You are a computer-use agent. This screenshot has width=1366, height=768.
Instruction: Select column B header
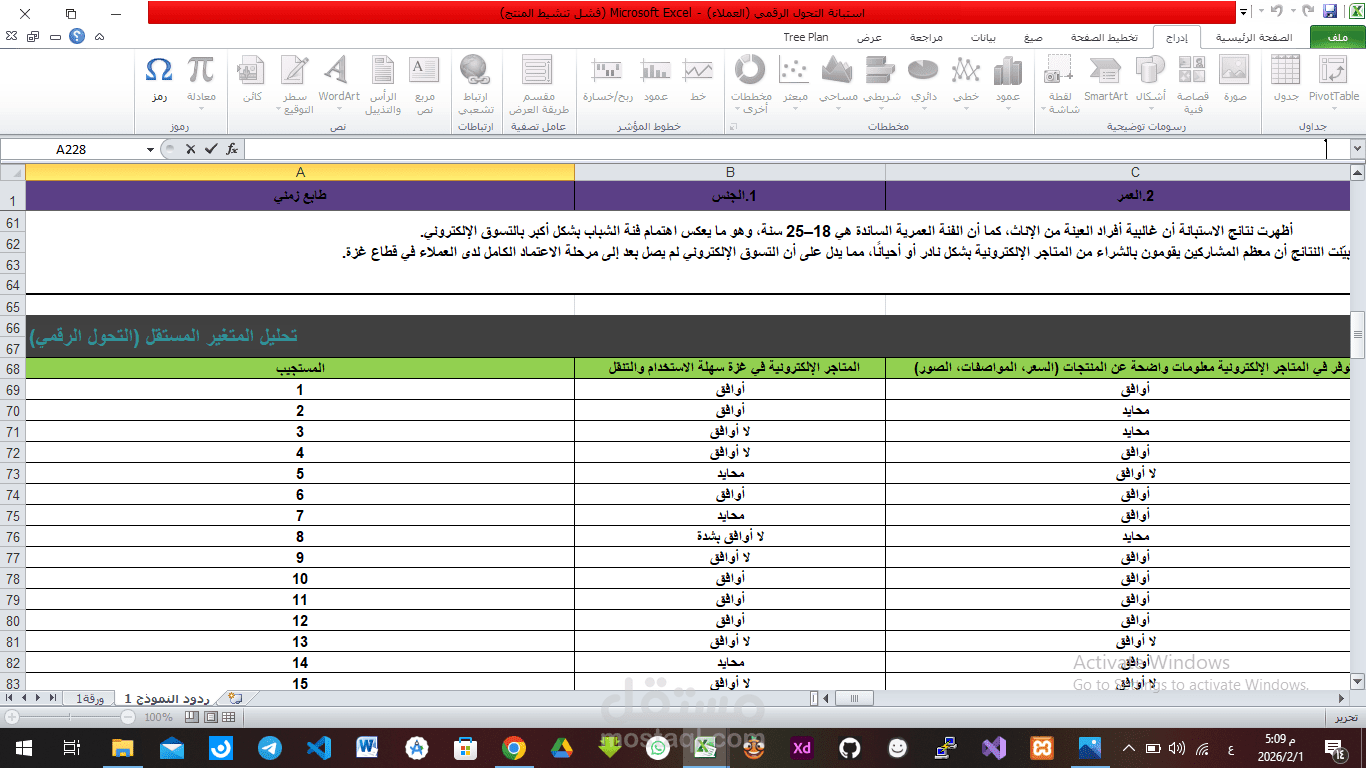pos(730,172)
